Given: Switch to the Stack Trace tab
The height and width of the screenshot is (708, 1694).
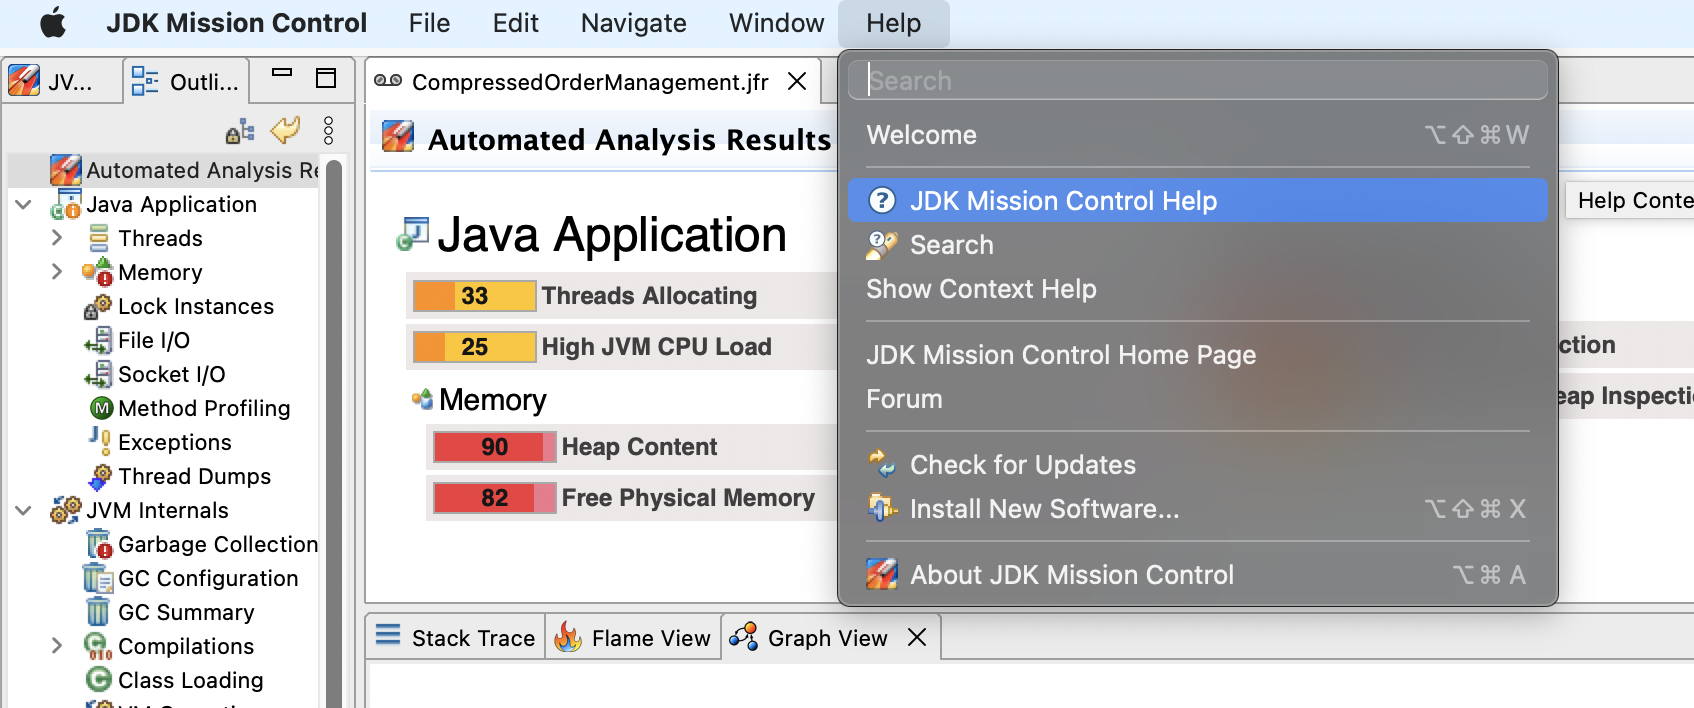Looking at the screenshot, I should tap(456, 638).
